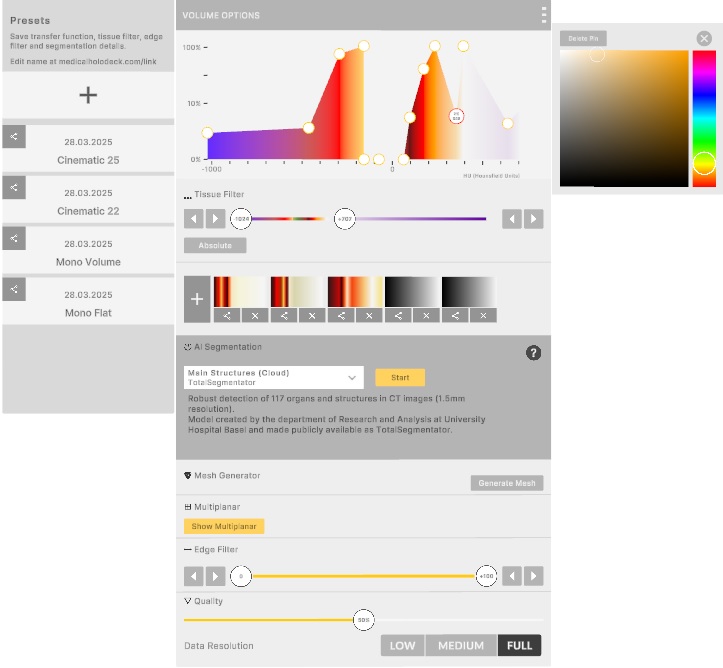Add a new transfer function gradient
The width and height of the screenshot is (723, 668).
(x=196, y=299)
